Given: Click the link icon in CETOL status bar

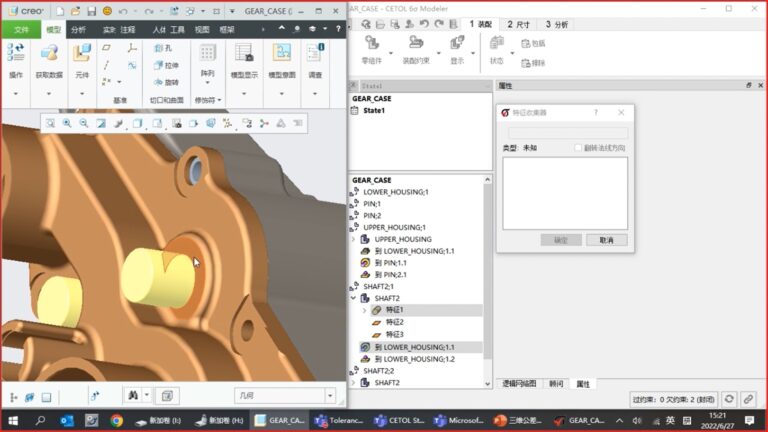Looking at the screenshot, I should coord(748,399).
